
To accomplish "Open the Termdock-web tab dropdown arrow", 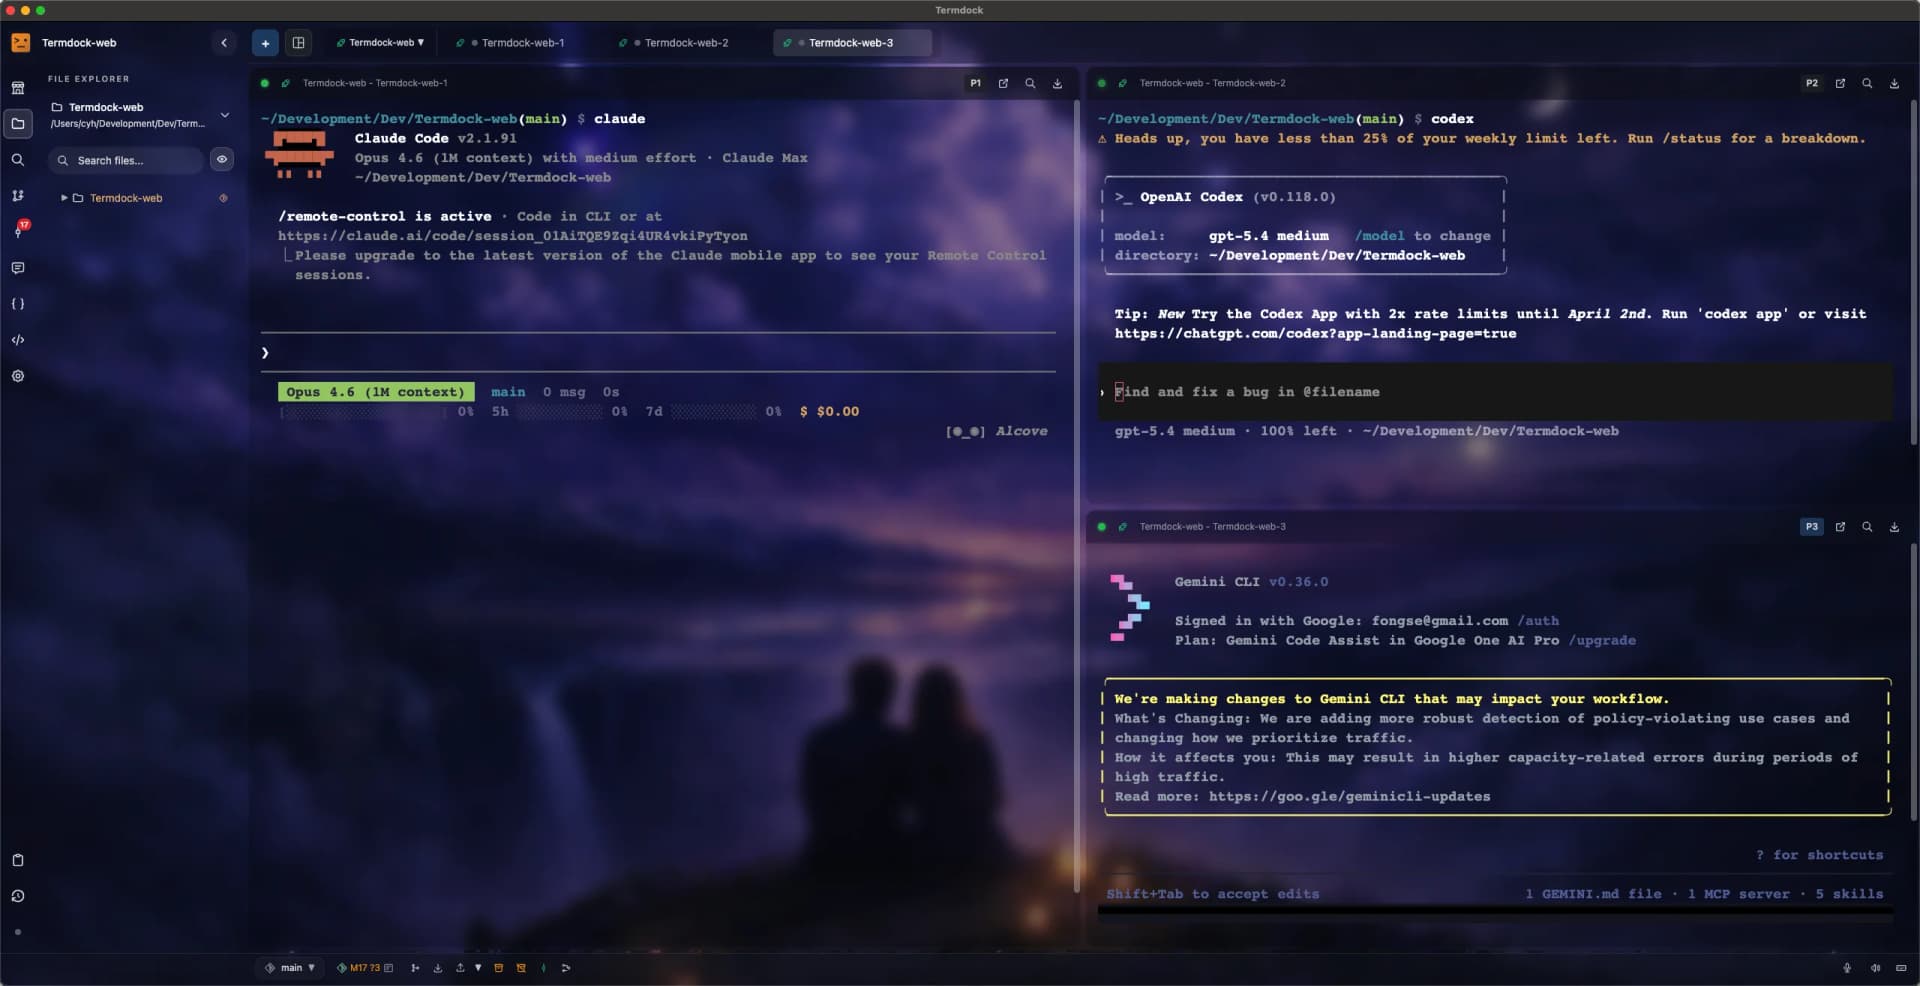I will [422, 42].
